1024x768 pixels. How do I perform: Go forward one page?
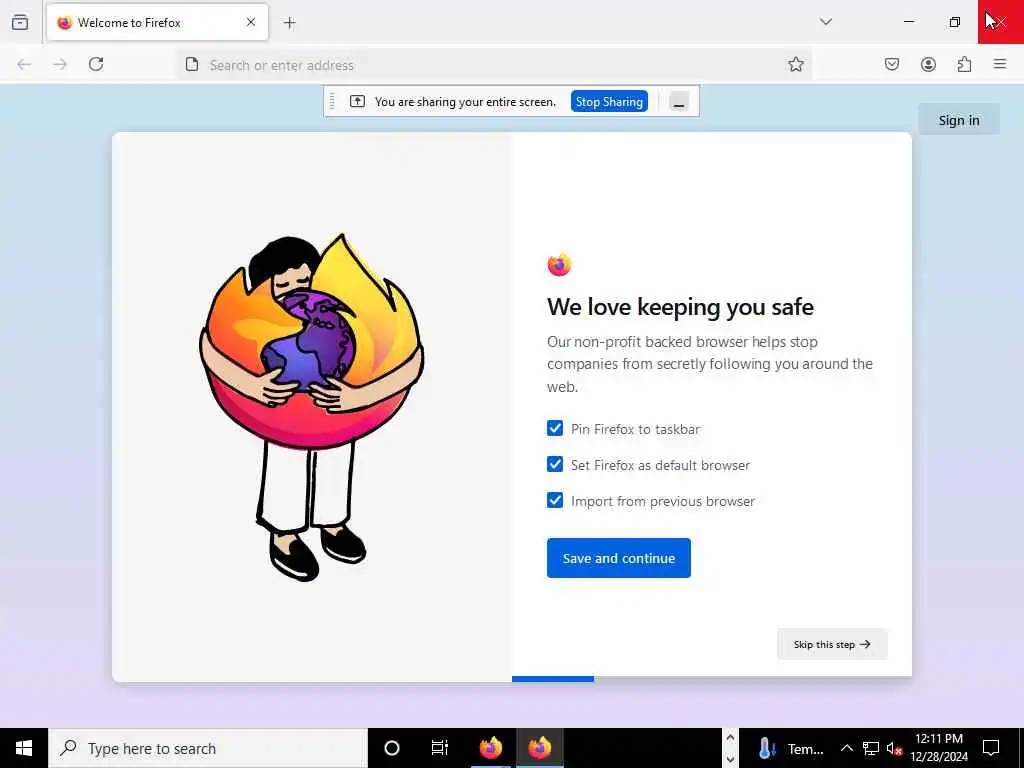59,64
